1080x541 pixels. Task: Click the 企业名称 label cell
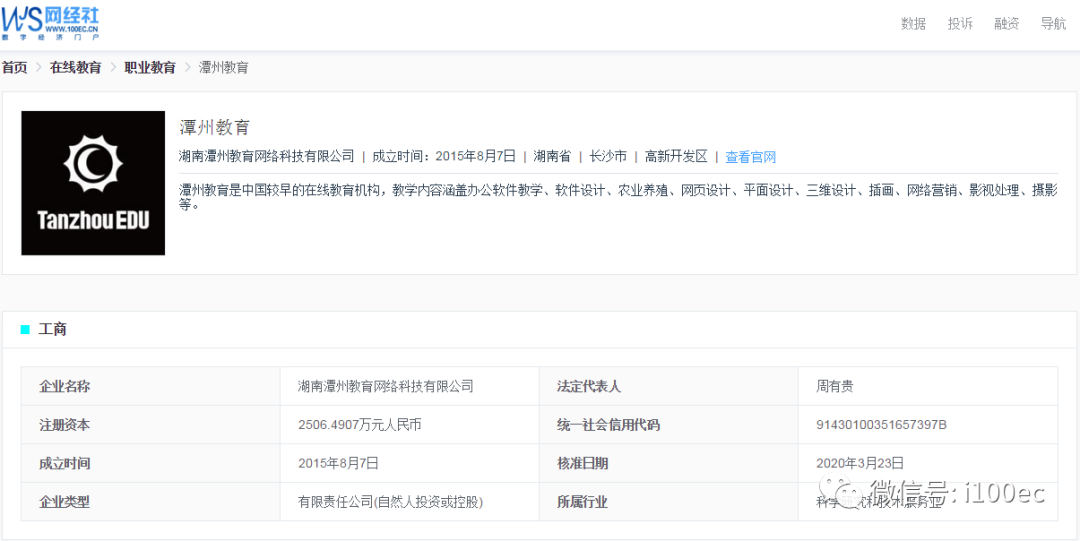pyautogui.click(x=151, y=386)
